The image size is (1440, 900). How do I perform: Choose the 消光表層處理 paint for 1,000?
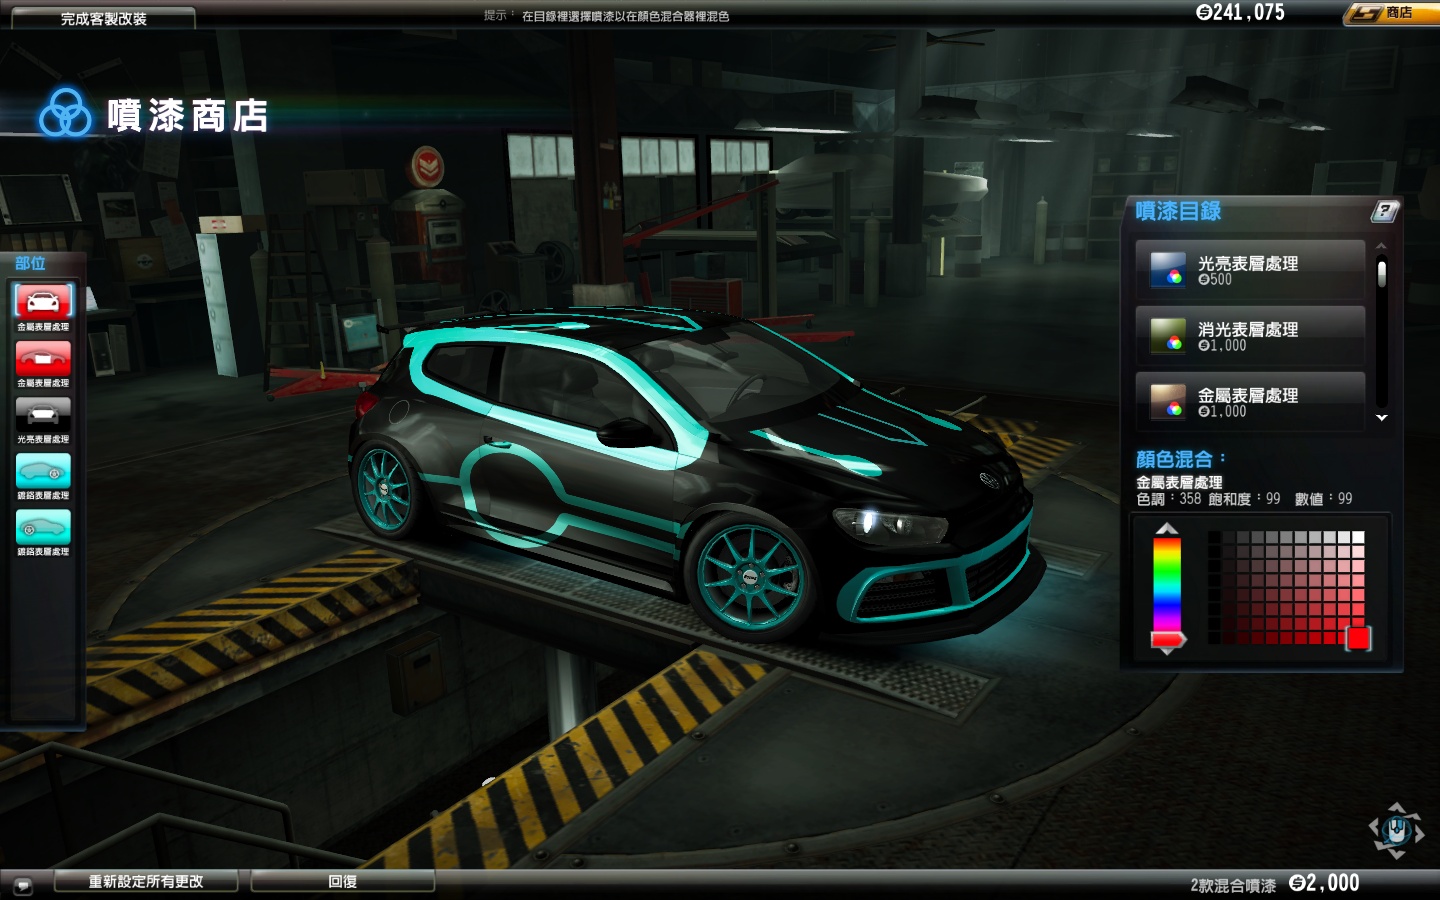click(1250, 336)
